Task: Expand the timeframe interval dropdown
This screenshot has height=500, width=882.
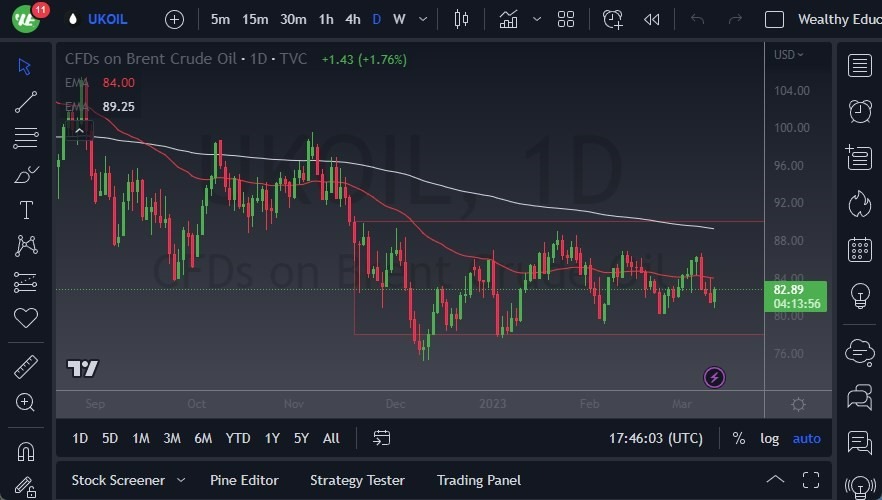Action: pos(425,19)
